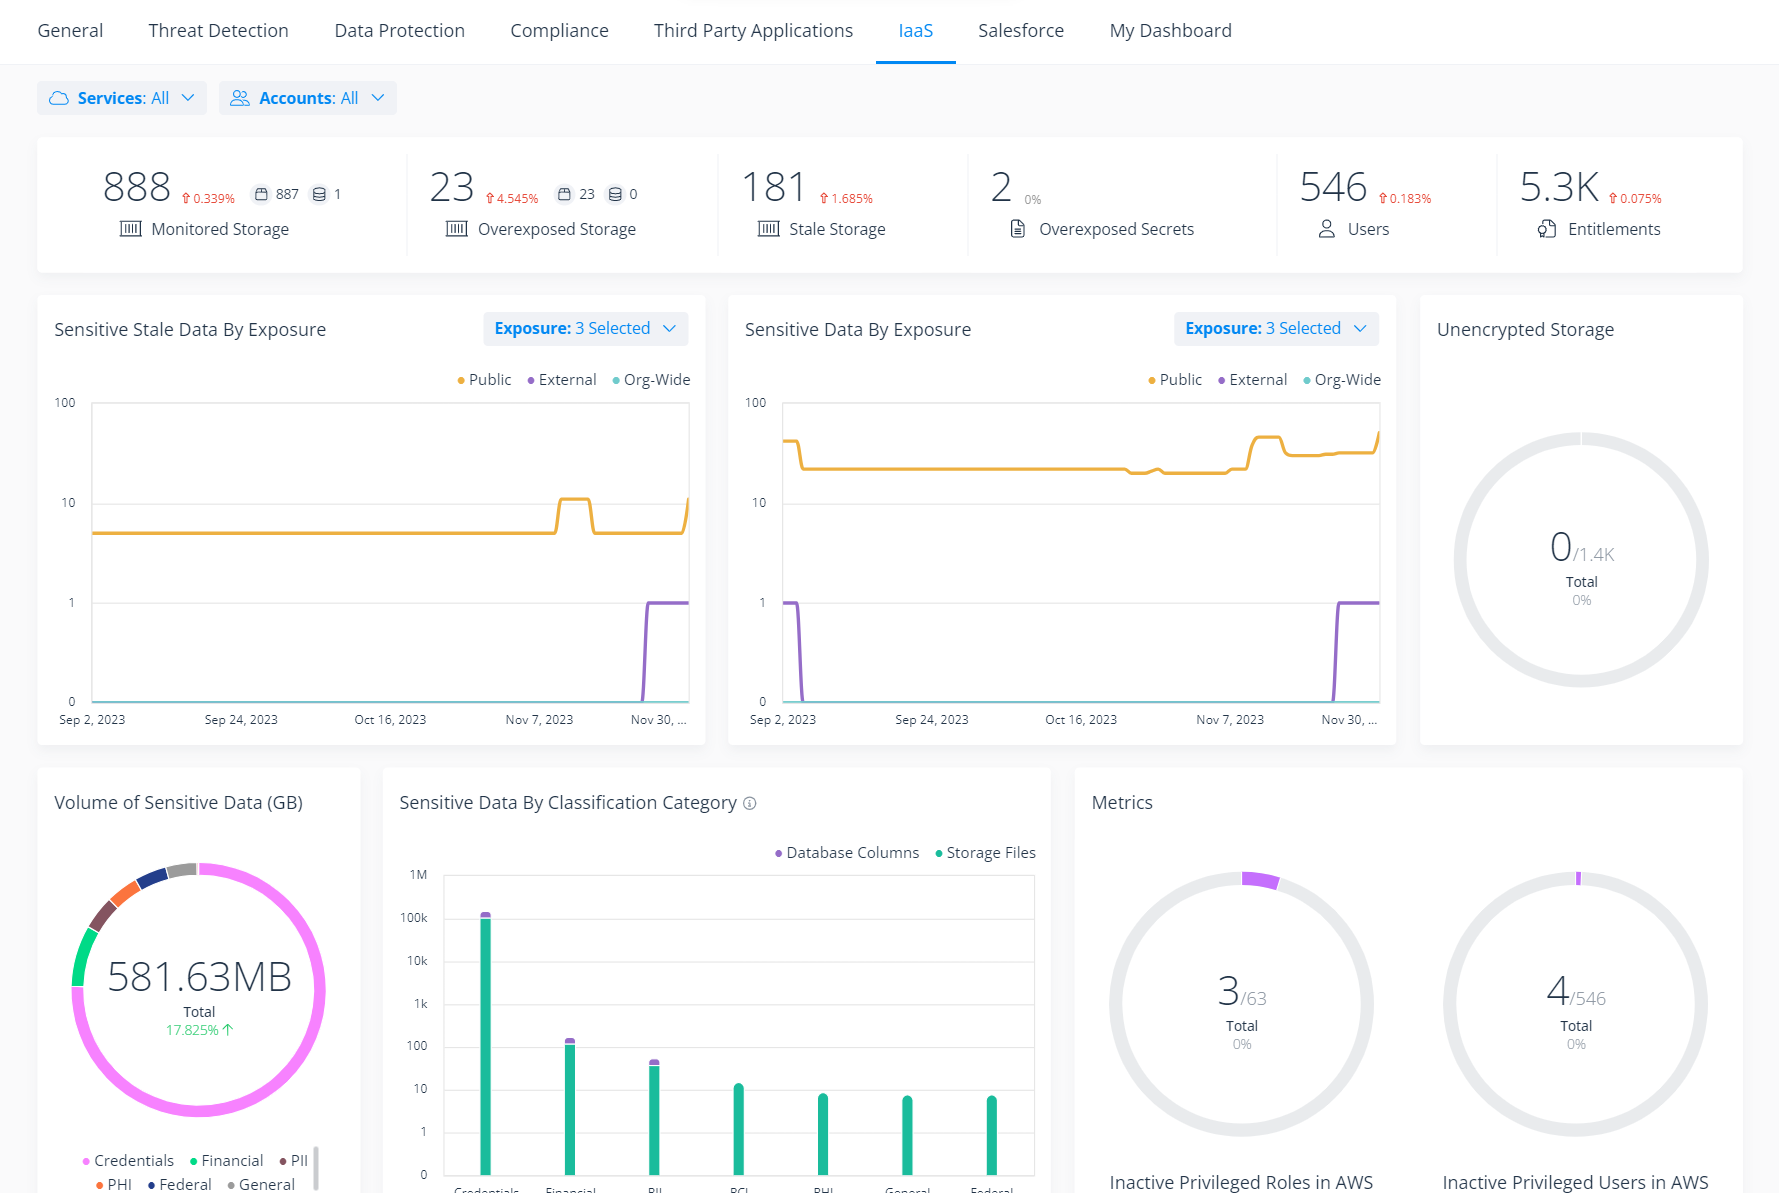Screen dimensions: 1779x1193
Task: Click the accounts people icon in Accounts filter
Action: click(x=239, y=98)
